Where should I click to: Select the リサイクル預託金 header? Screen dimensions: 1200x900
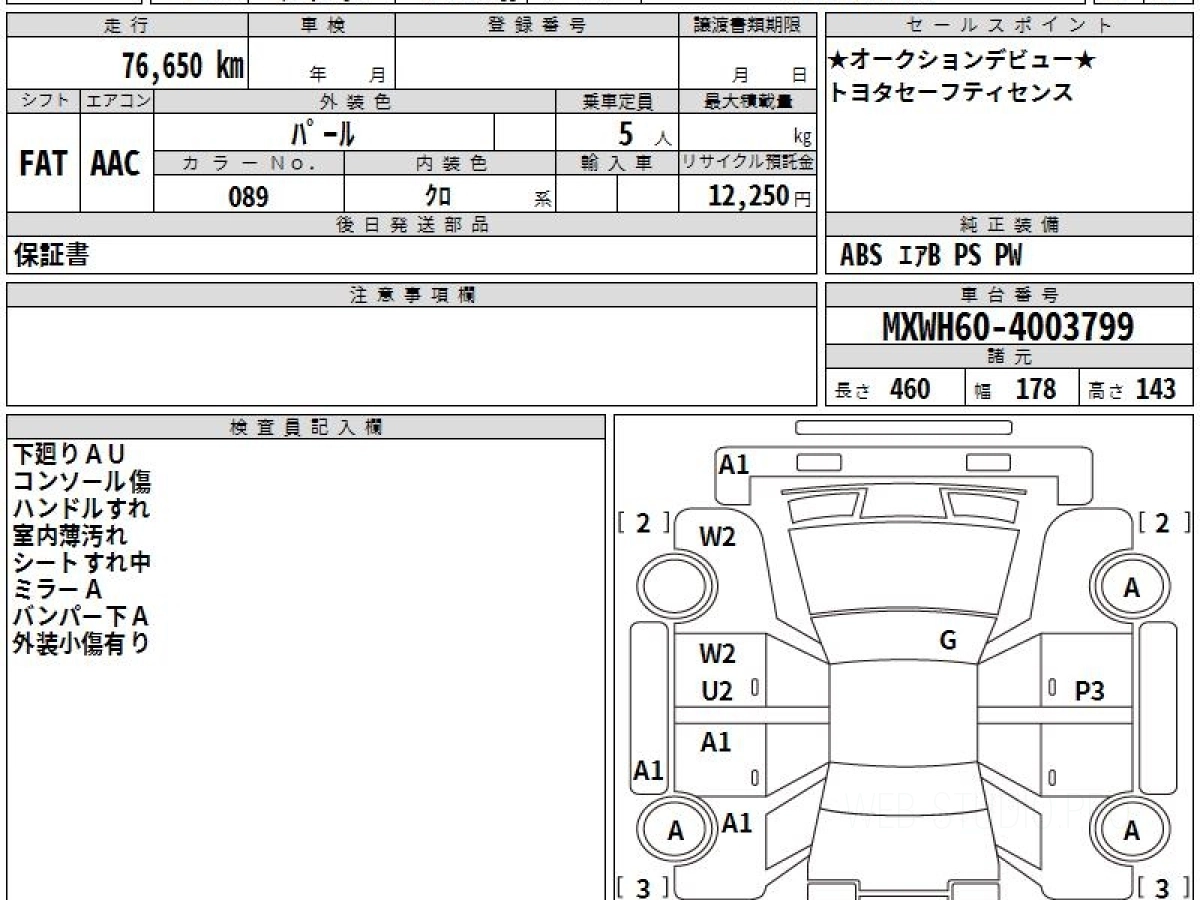pyautogui.click(x=747, y=163)
